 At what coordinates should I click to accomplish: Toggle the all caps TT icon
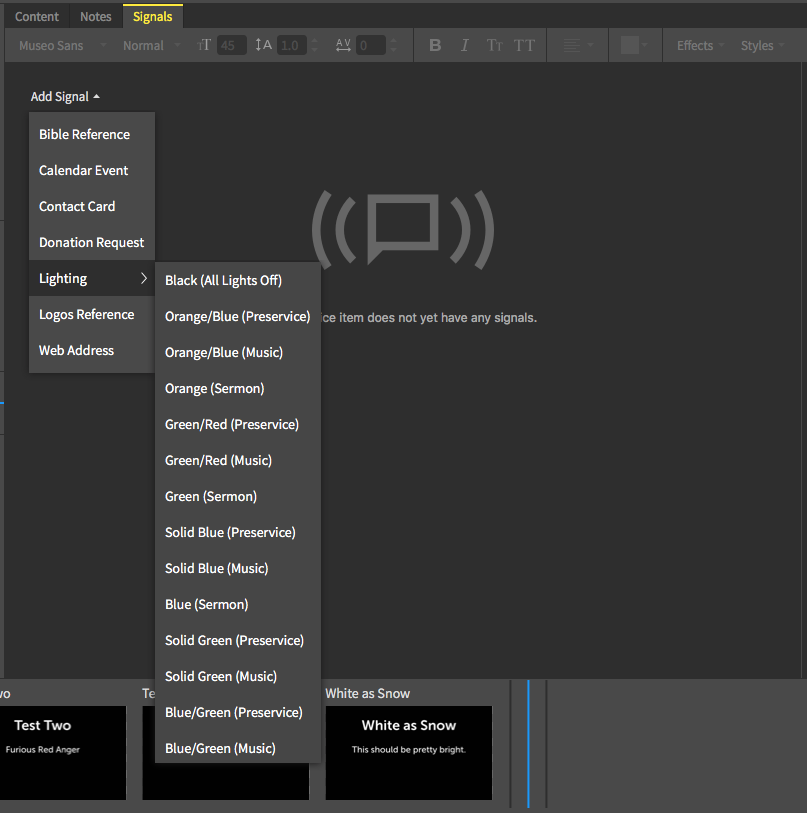pyautogui.click(x=524, y=46)
